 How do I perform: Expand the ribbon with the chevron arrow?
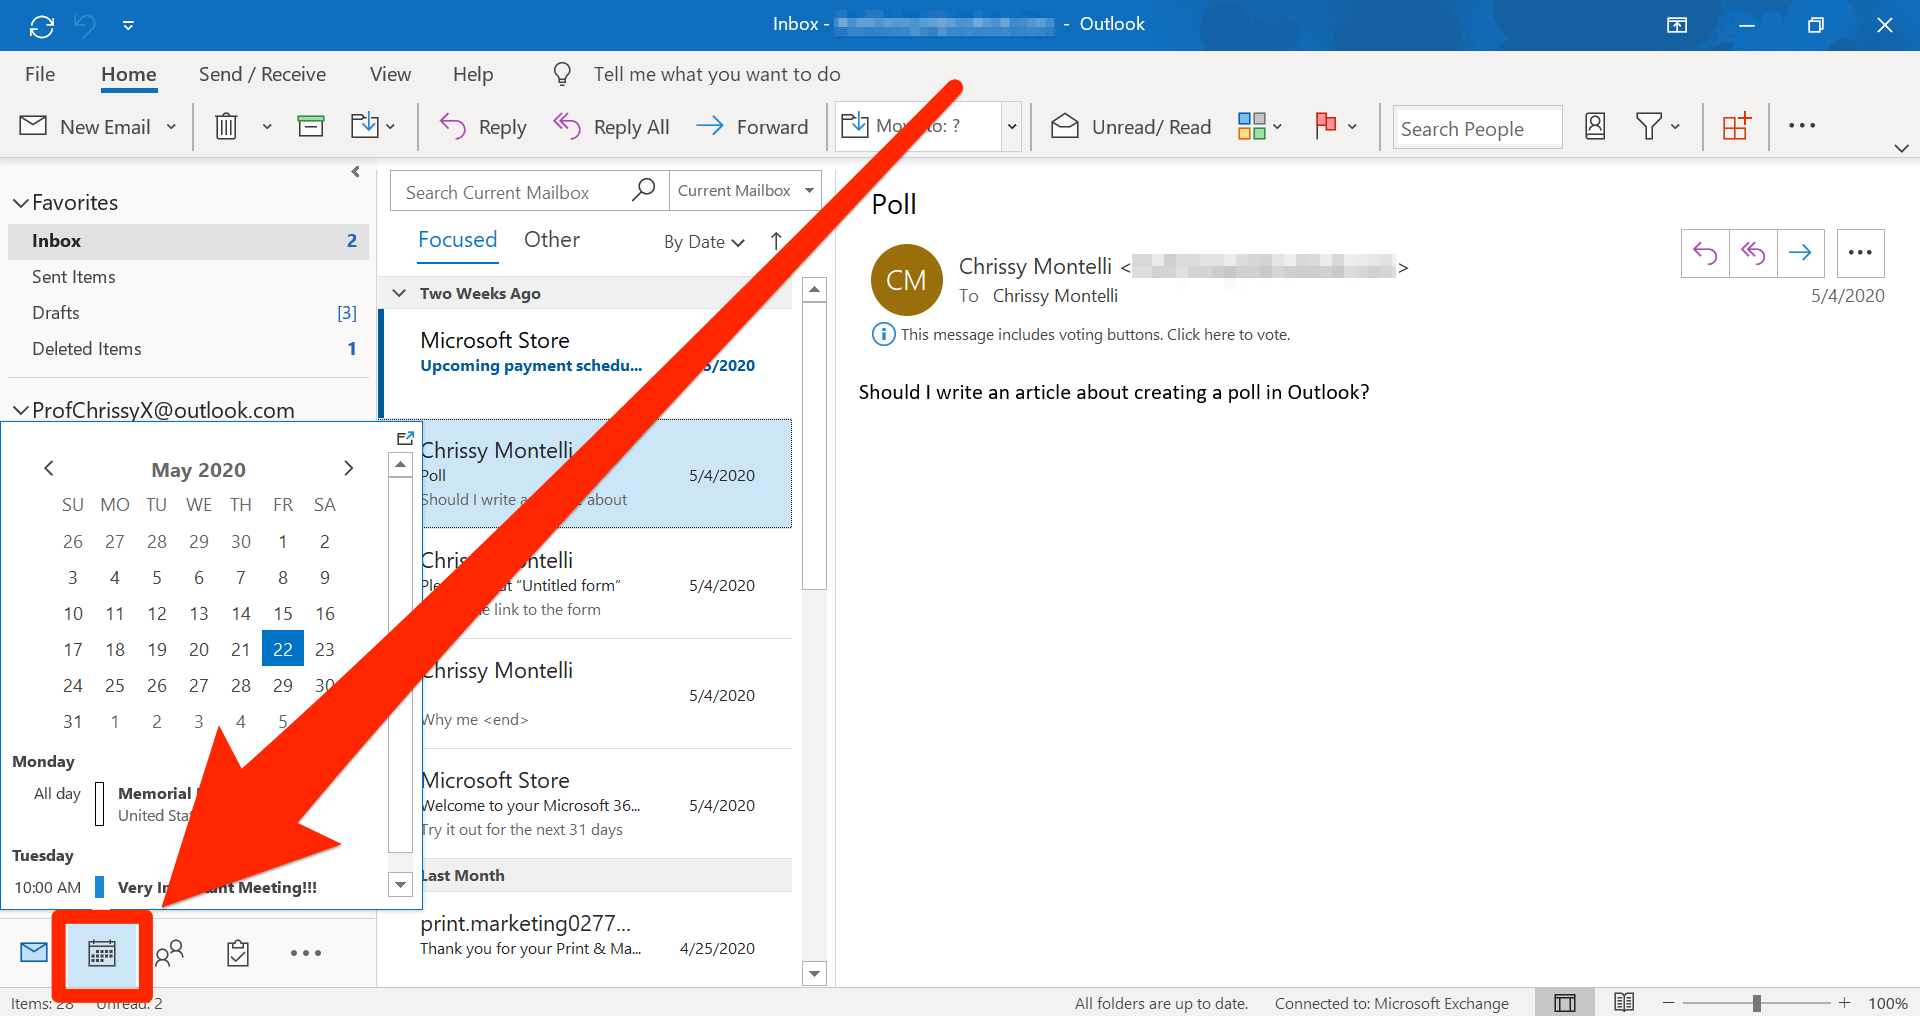click(x=1901, y=148)
